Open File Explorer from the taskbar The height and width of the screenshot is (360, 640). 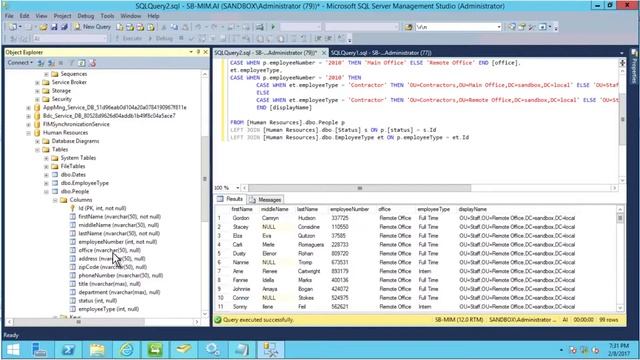97,350
